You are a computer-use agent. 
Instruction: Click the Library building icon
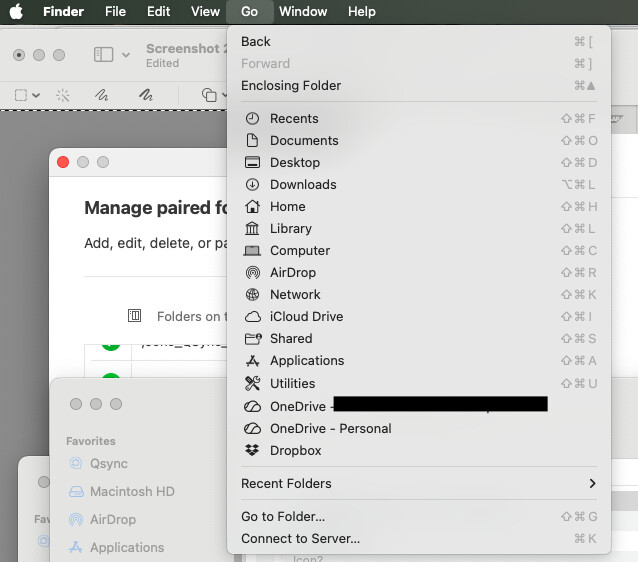(x=252, y=229)
